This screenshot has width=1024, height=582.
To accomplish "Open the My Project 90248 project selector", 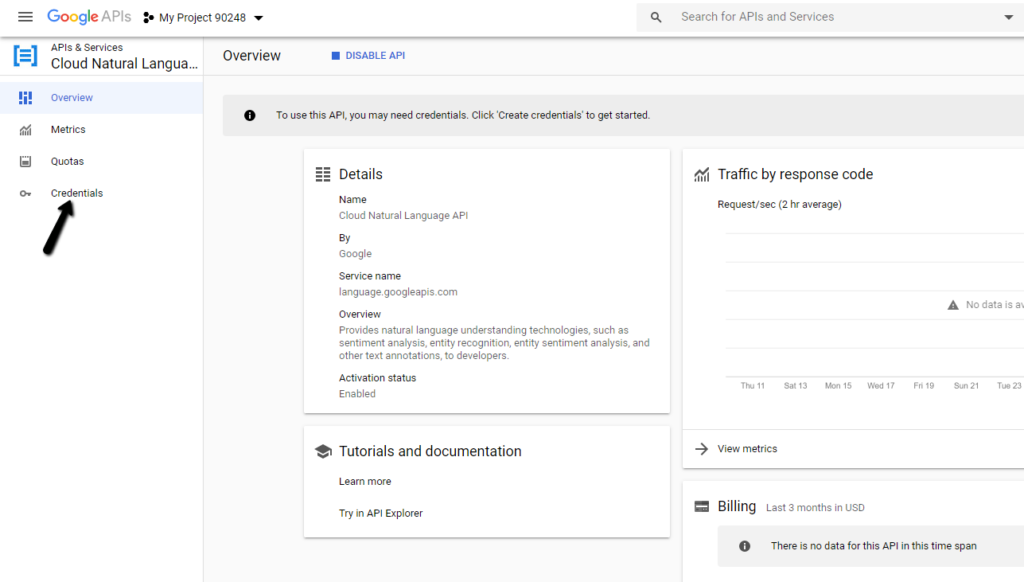I will [203, 18].
